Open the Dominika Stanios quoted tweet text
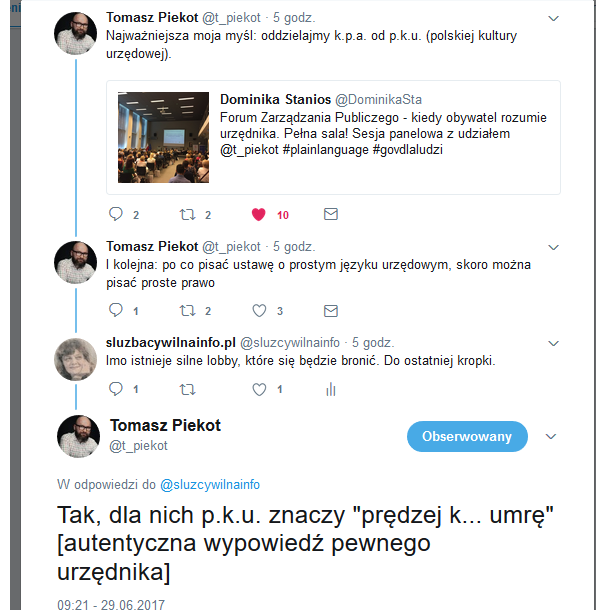The image size is (610, 610). (x=383, y=133)
